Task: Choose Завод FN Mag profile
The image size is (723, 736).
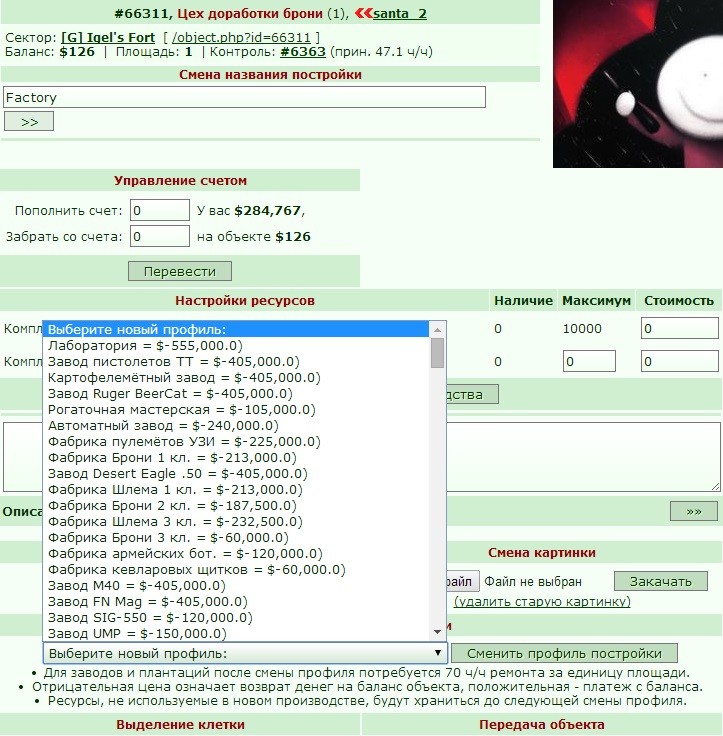Action: (x=236, y=601)
